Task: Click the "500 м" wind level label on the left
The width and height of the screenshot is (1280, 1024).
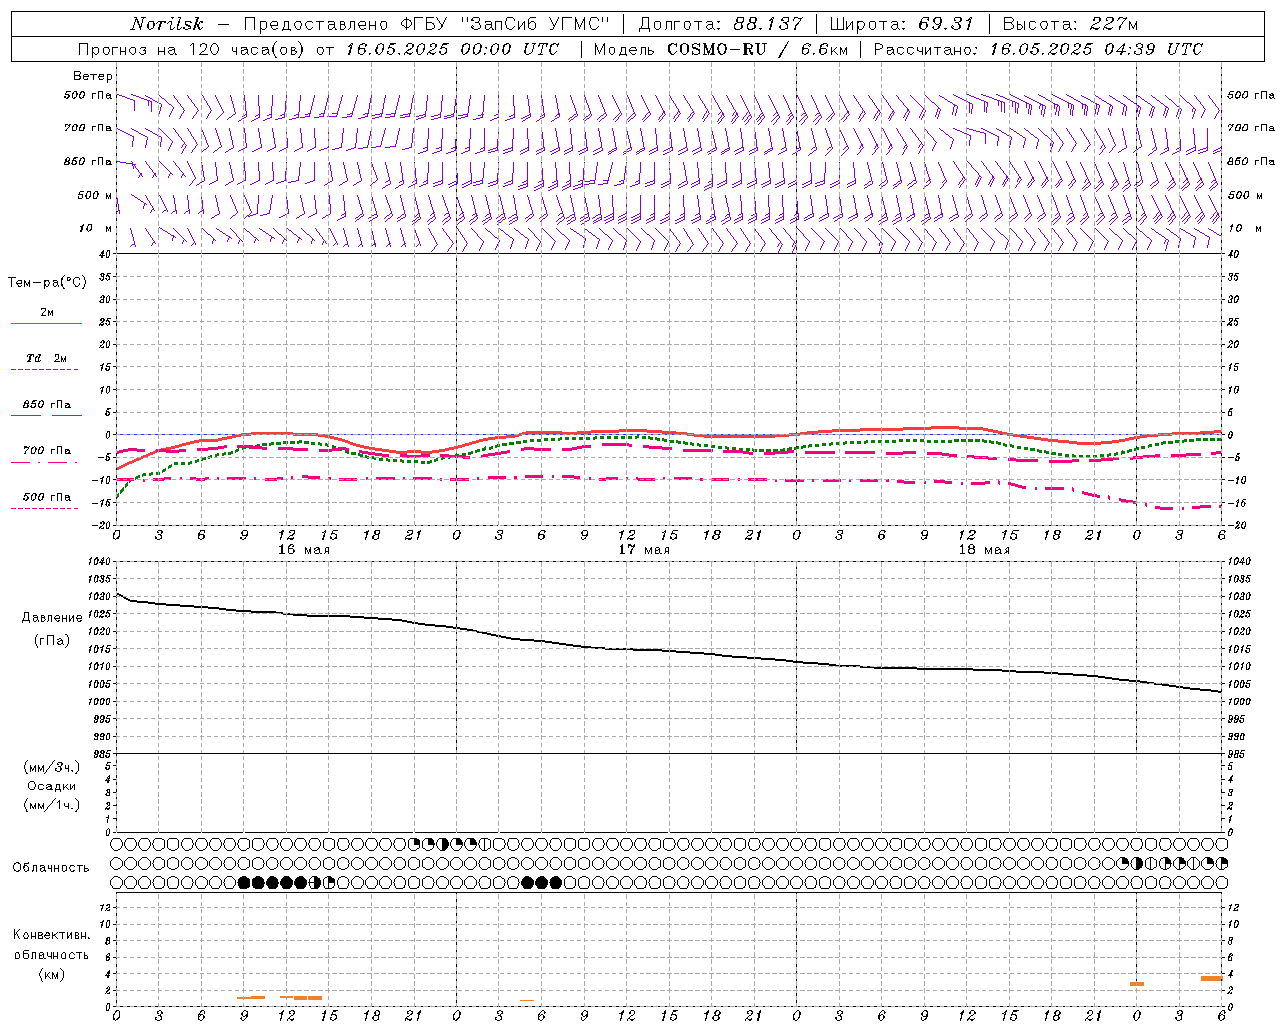Action: tap(95, 195)
